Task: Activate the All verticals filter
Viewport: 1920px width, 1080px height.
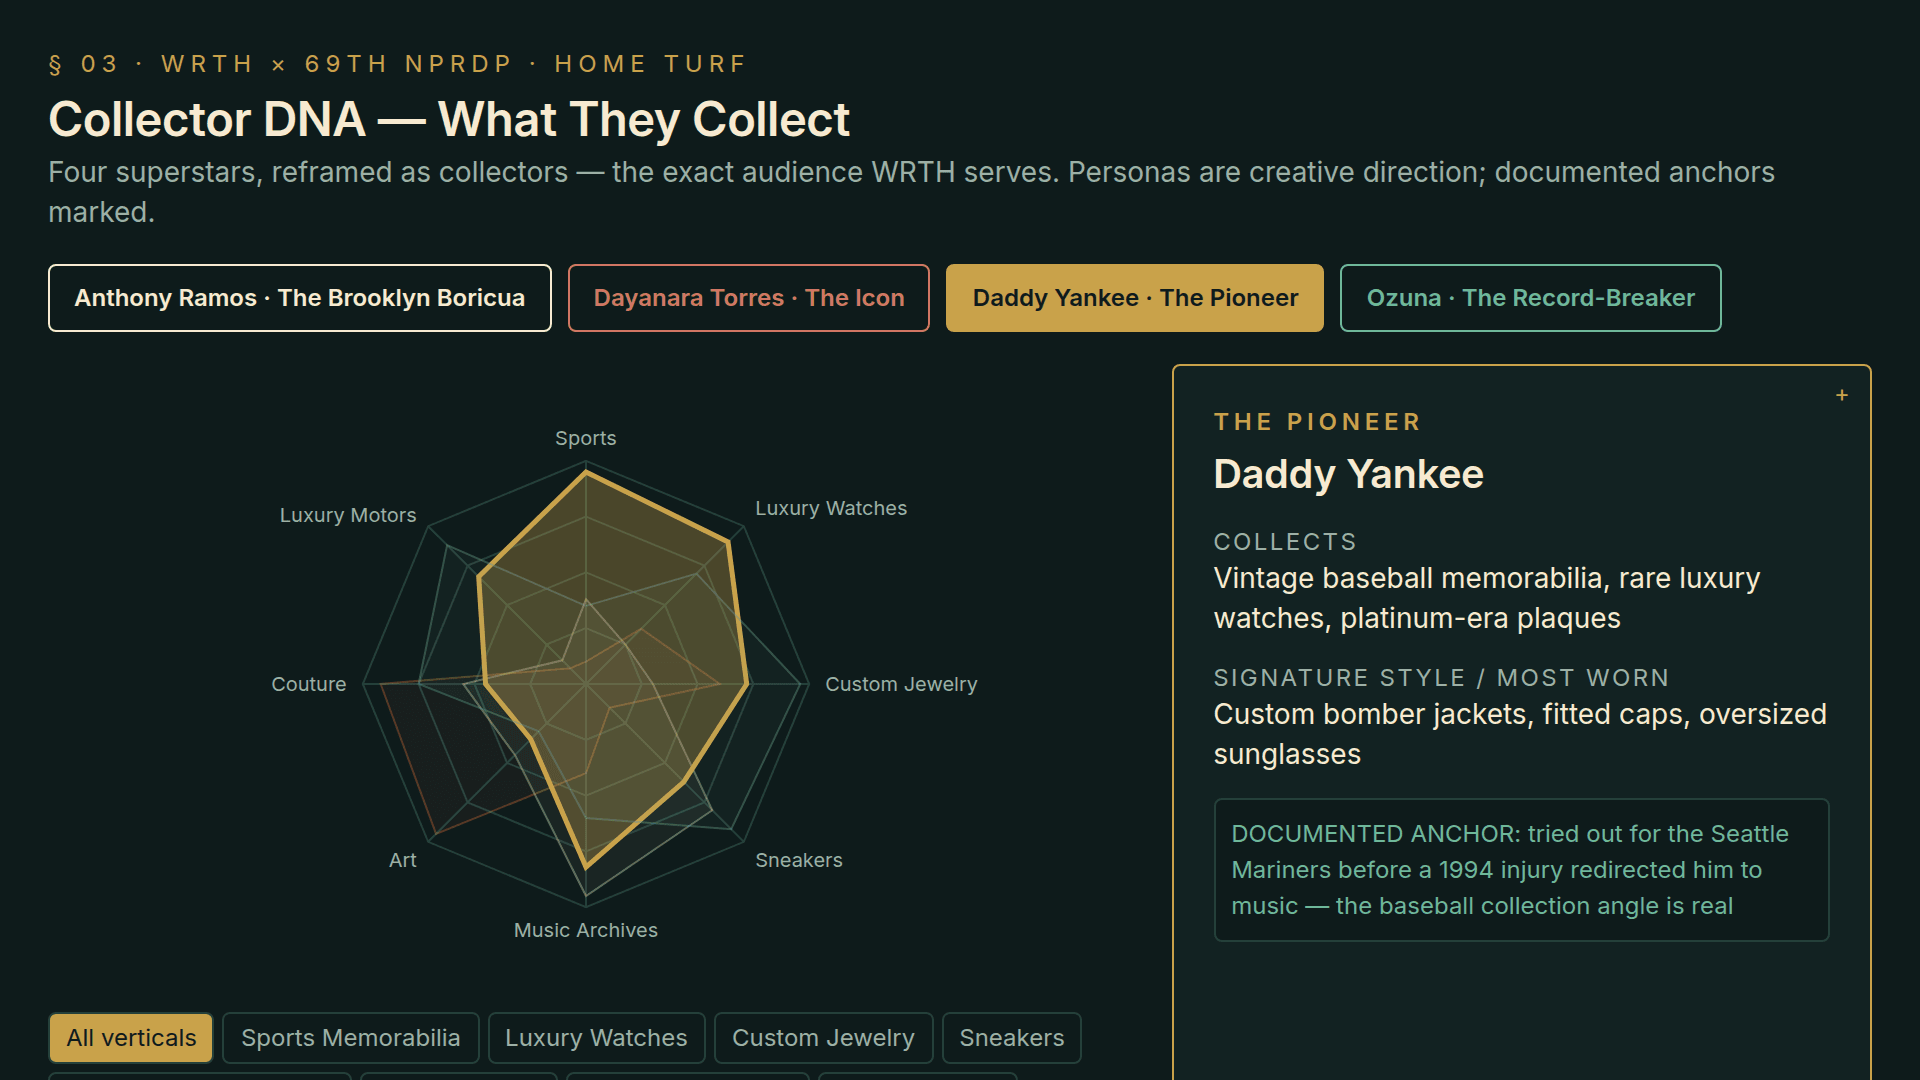Action: pyautogui.click(x=131, y=1038)
